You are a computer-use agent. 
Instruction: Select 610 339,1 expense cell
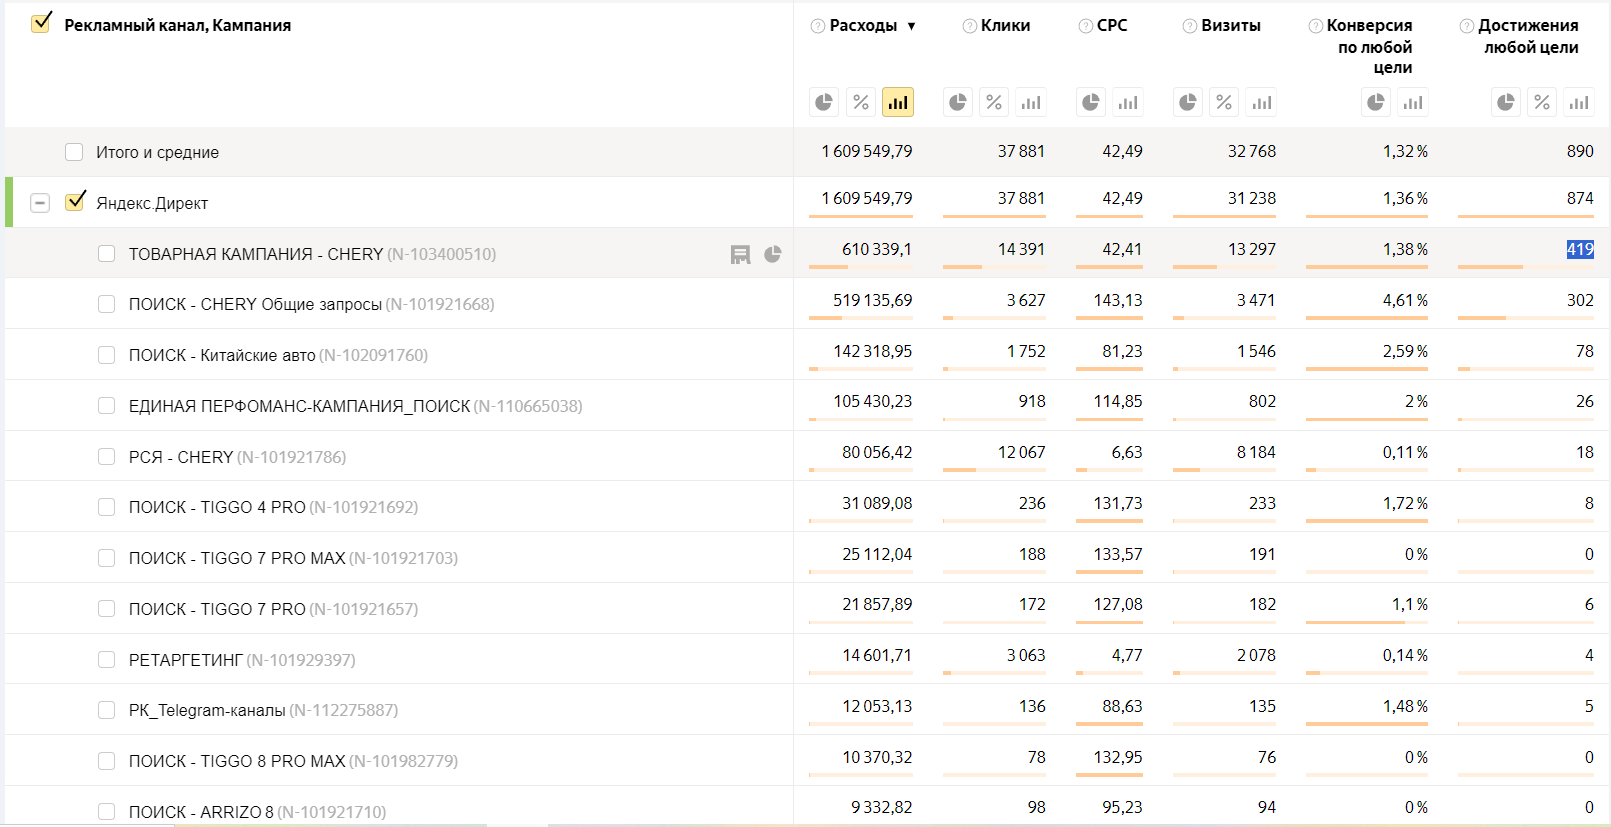click(877, 249)
